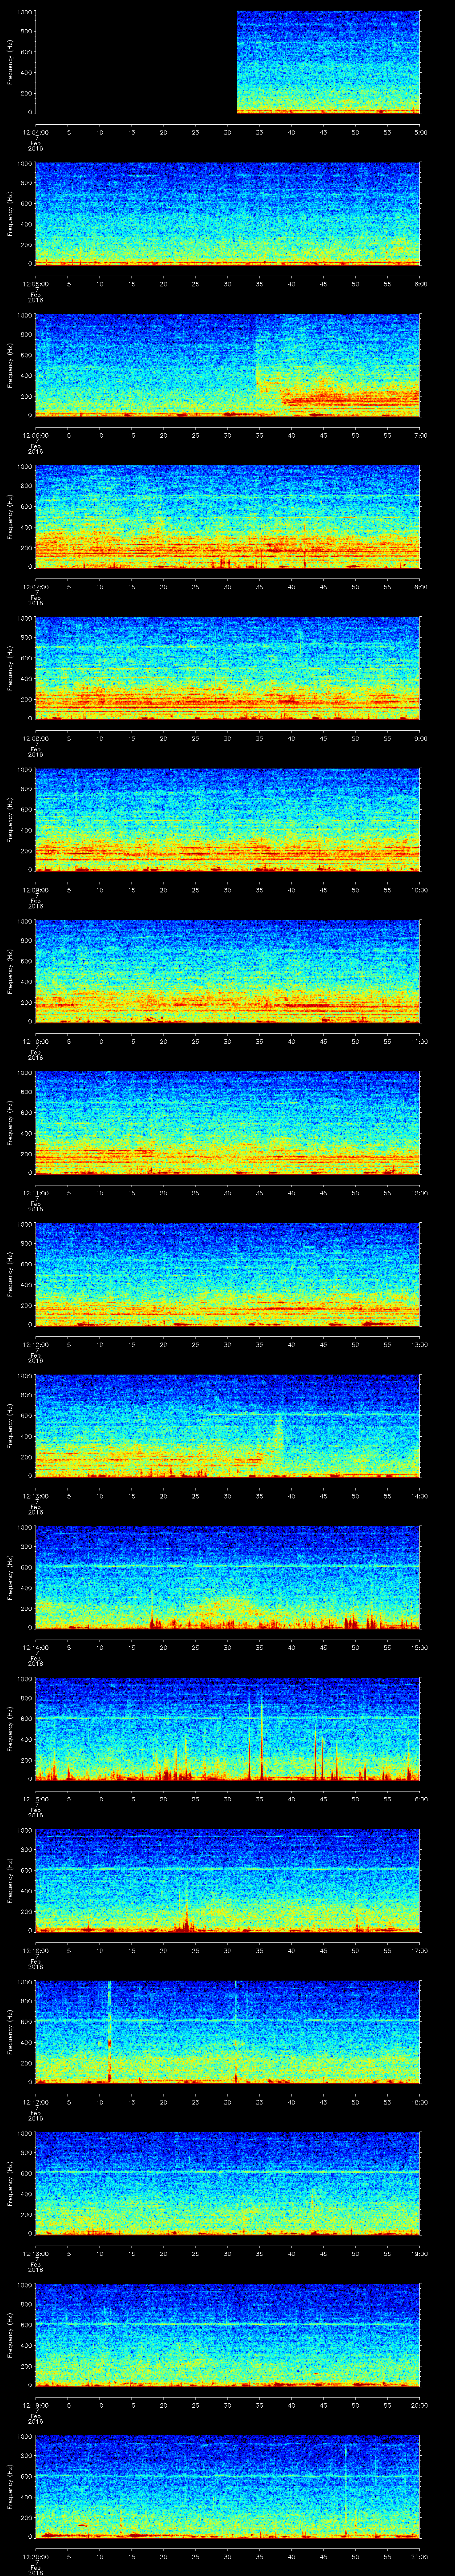Click the 12:09:00 time axis label
Screen dimensions: 455x2576
click(x=35, y=889)
